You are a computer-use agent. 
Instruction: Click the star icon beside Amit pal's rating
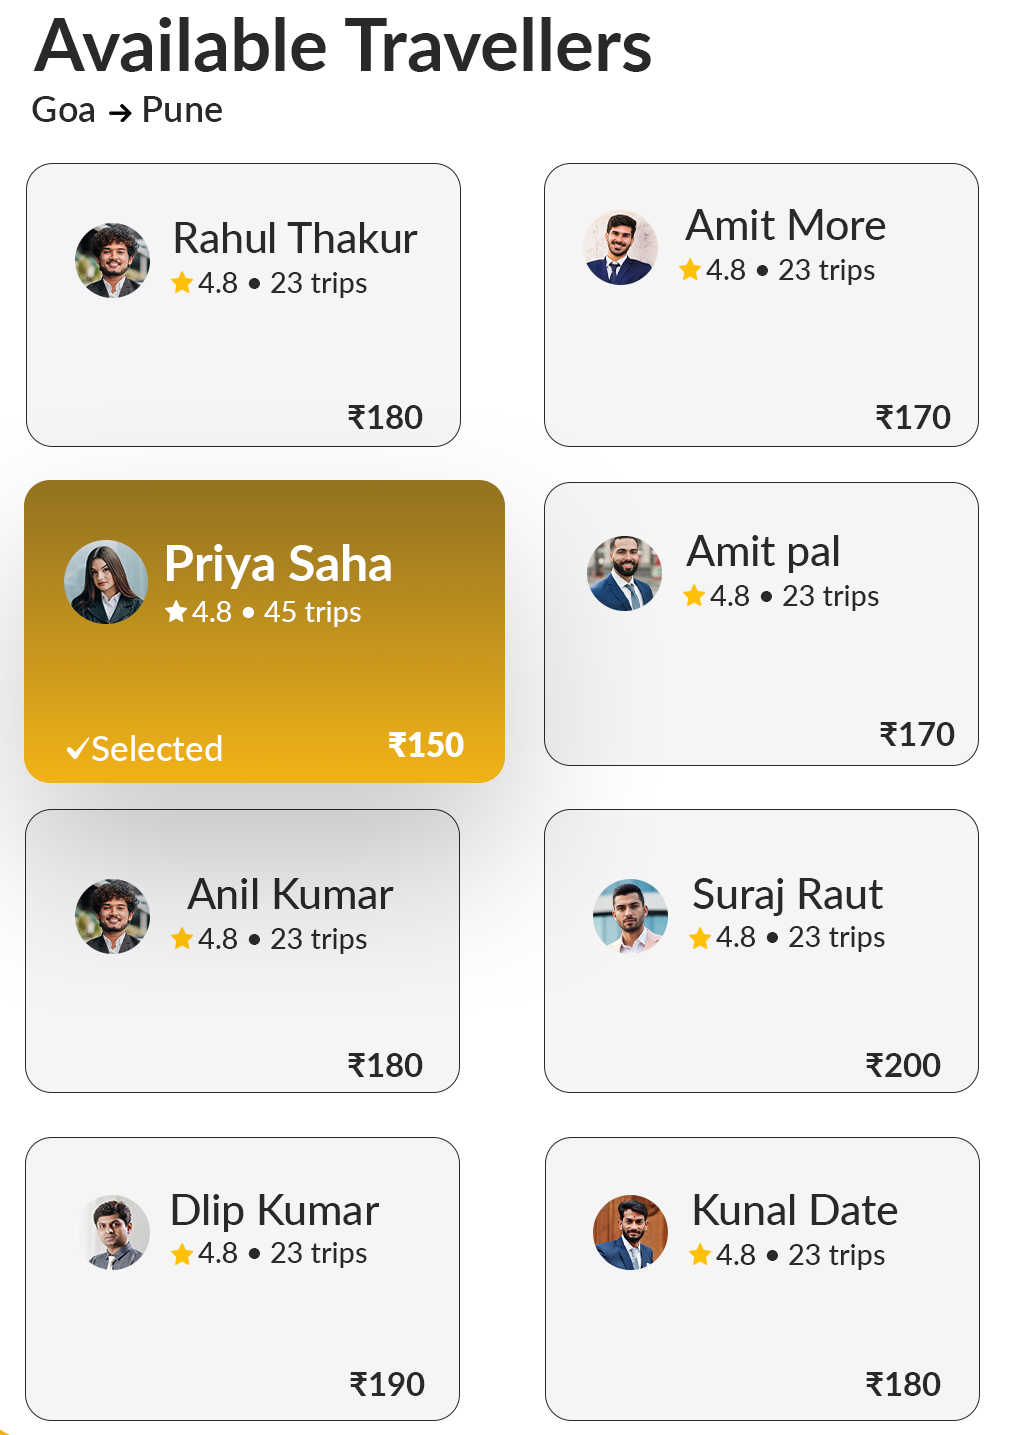tap(694, 596)
